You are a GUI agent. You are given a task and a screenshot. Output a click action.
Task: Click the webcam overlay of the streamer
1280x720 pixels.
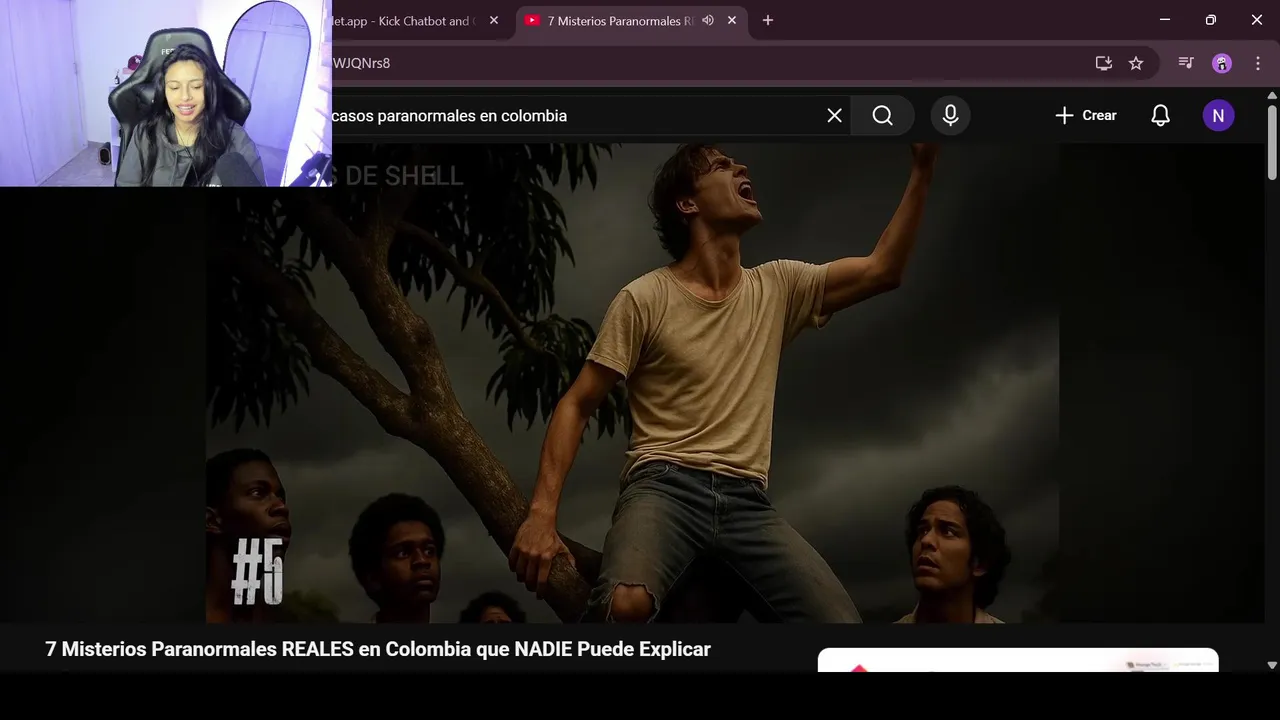pos(166,93)
